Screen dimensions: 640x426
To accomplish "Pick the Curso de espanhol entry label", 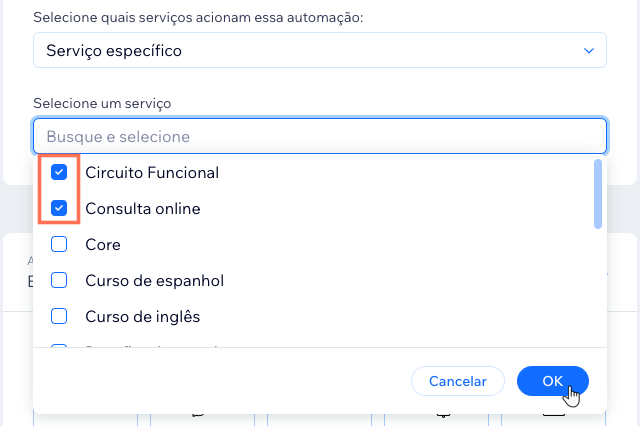I will tap(154, 281).
